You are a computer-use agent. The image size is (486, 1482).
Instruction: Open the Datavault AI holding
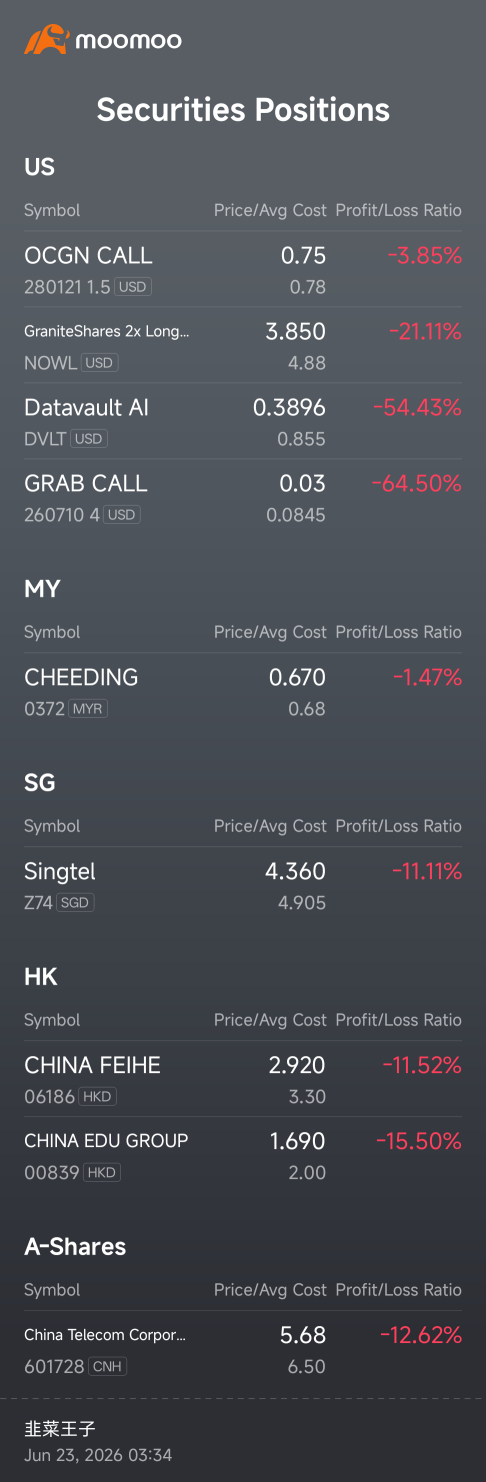[x=243, y=422]
